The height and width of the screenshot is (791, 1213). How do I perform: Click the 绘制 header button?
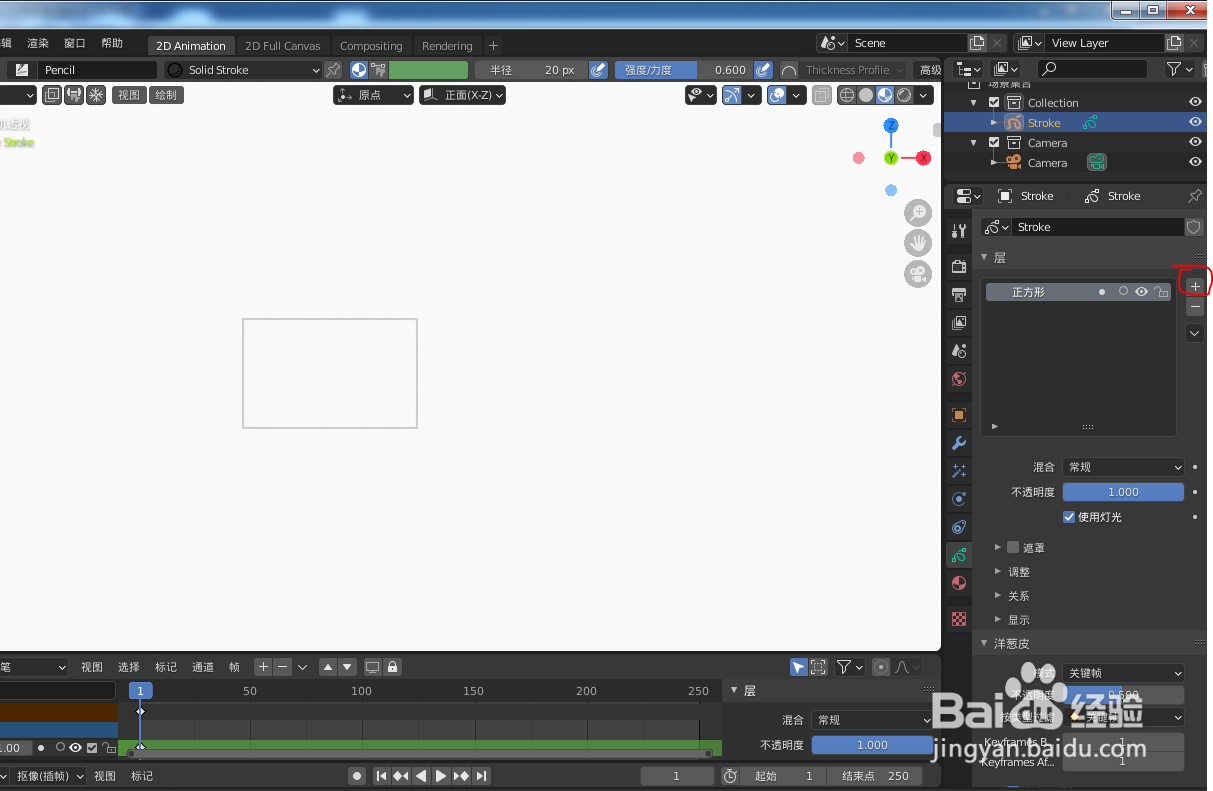(x=166, y=95)
